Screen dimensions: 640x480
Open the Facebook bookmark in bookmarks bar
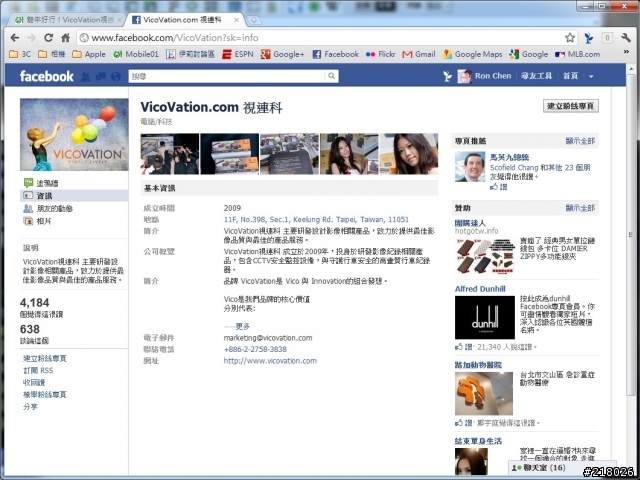pyautogui.click(x=336, y=54)
